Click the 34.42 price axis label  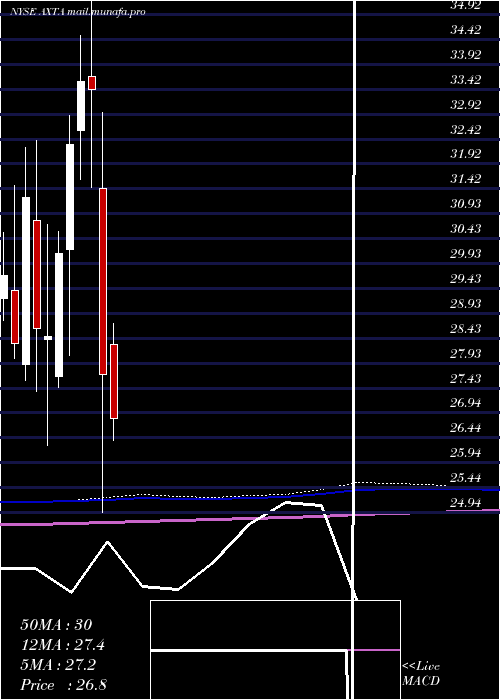pos(466,30)
